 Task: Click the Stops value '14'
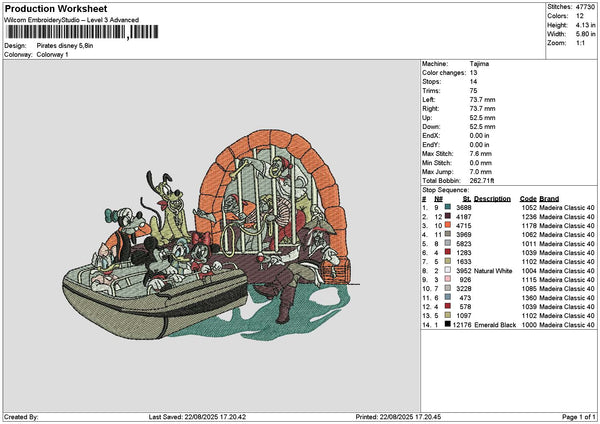point(473,82)
